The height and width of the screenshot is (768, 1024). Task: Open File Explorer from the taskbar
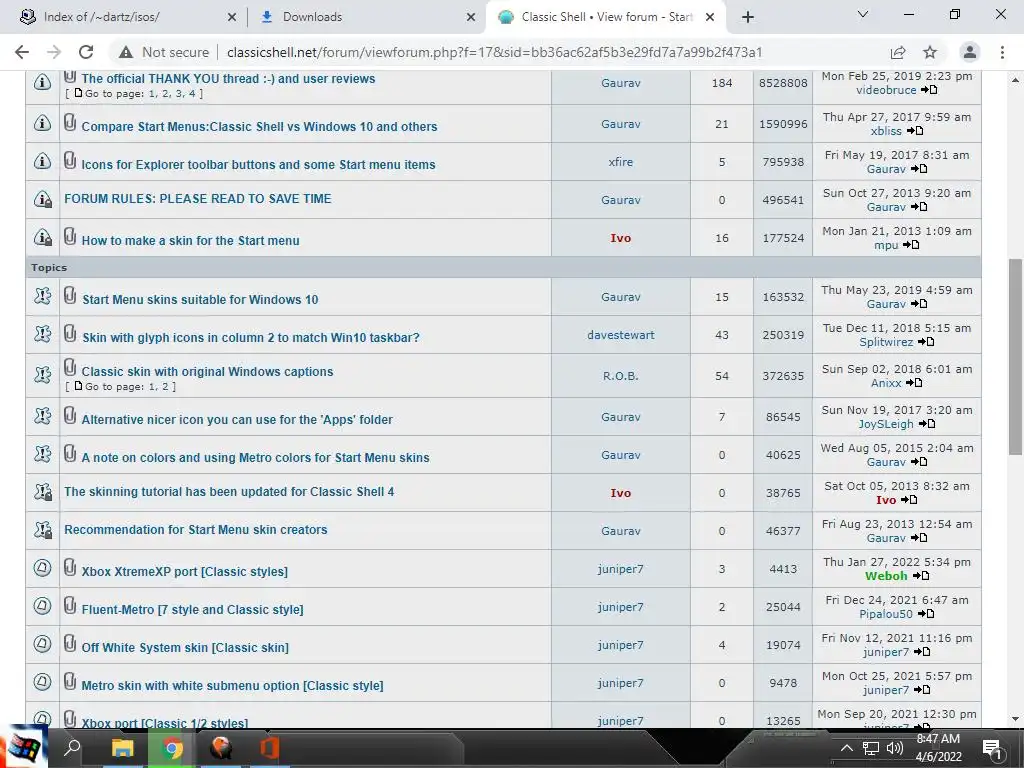122,747
